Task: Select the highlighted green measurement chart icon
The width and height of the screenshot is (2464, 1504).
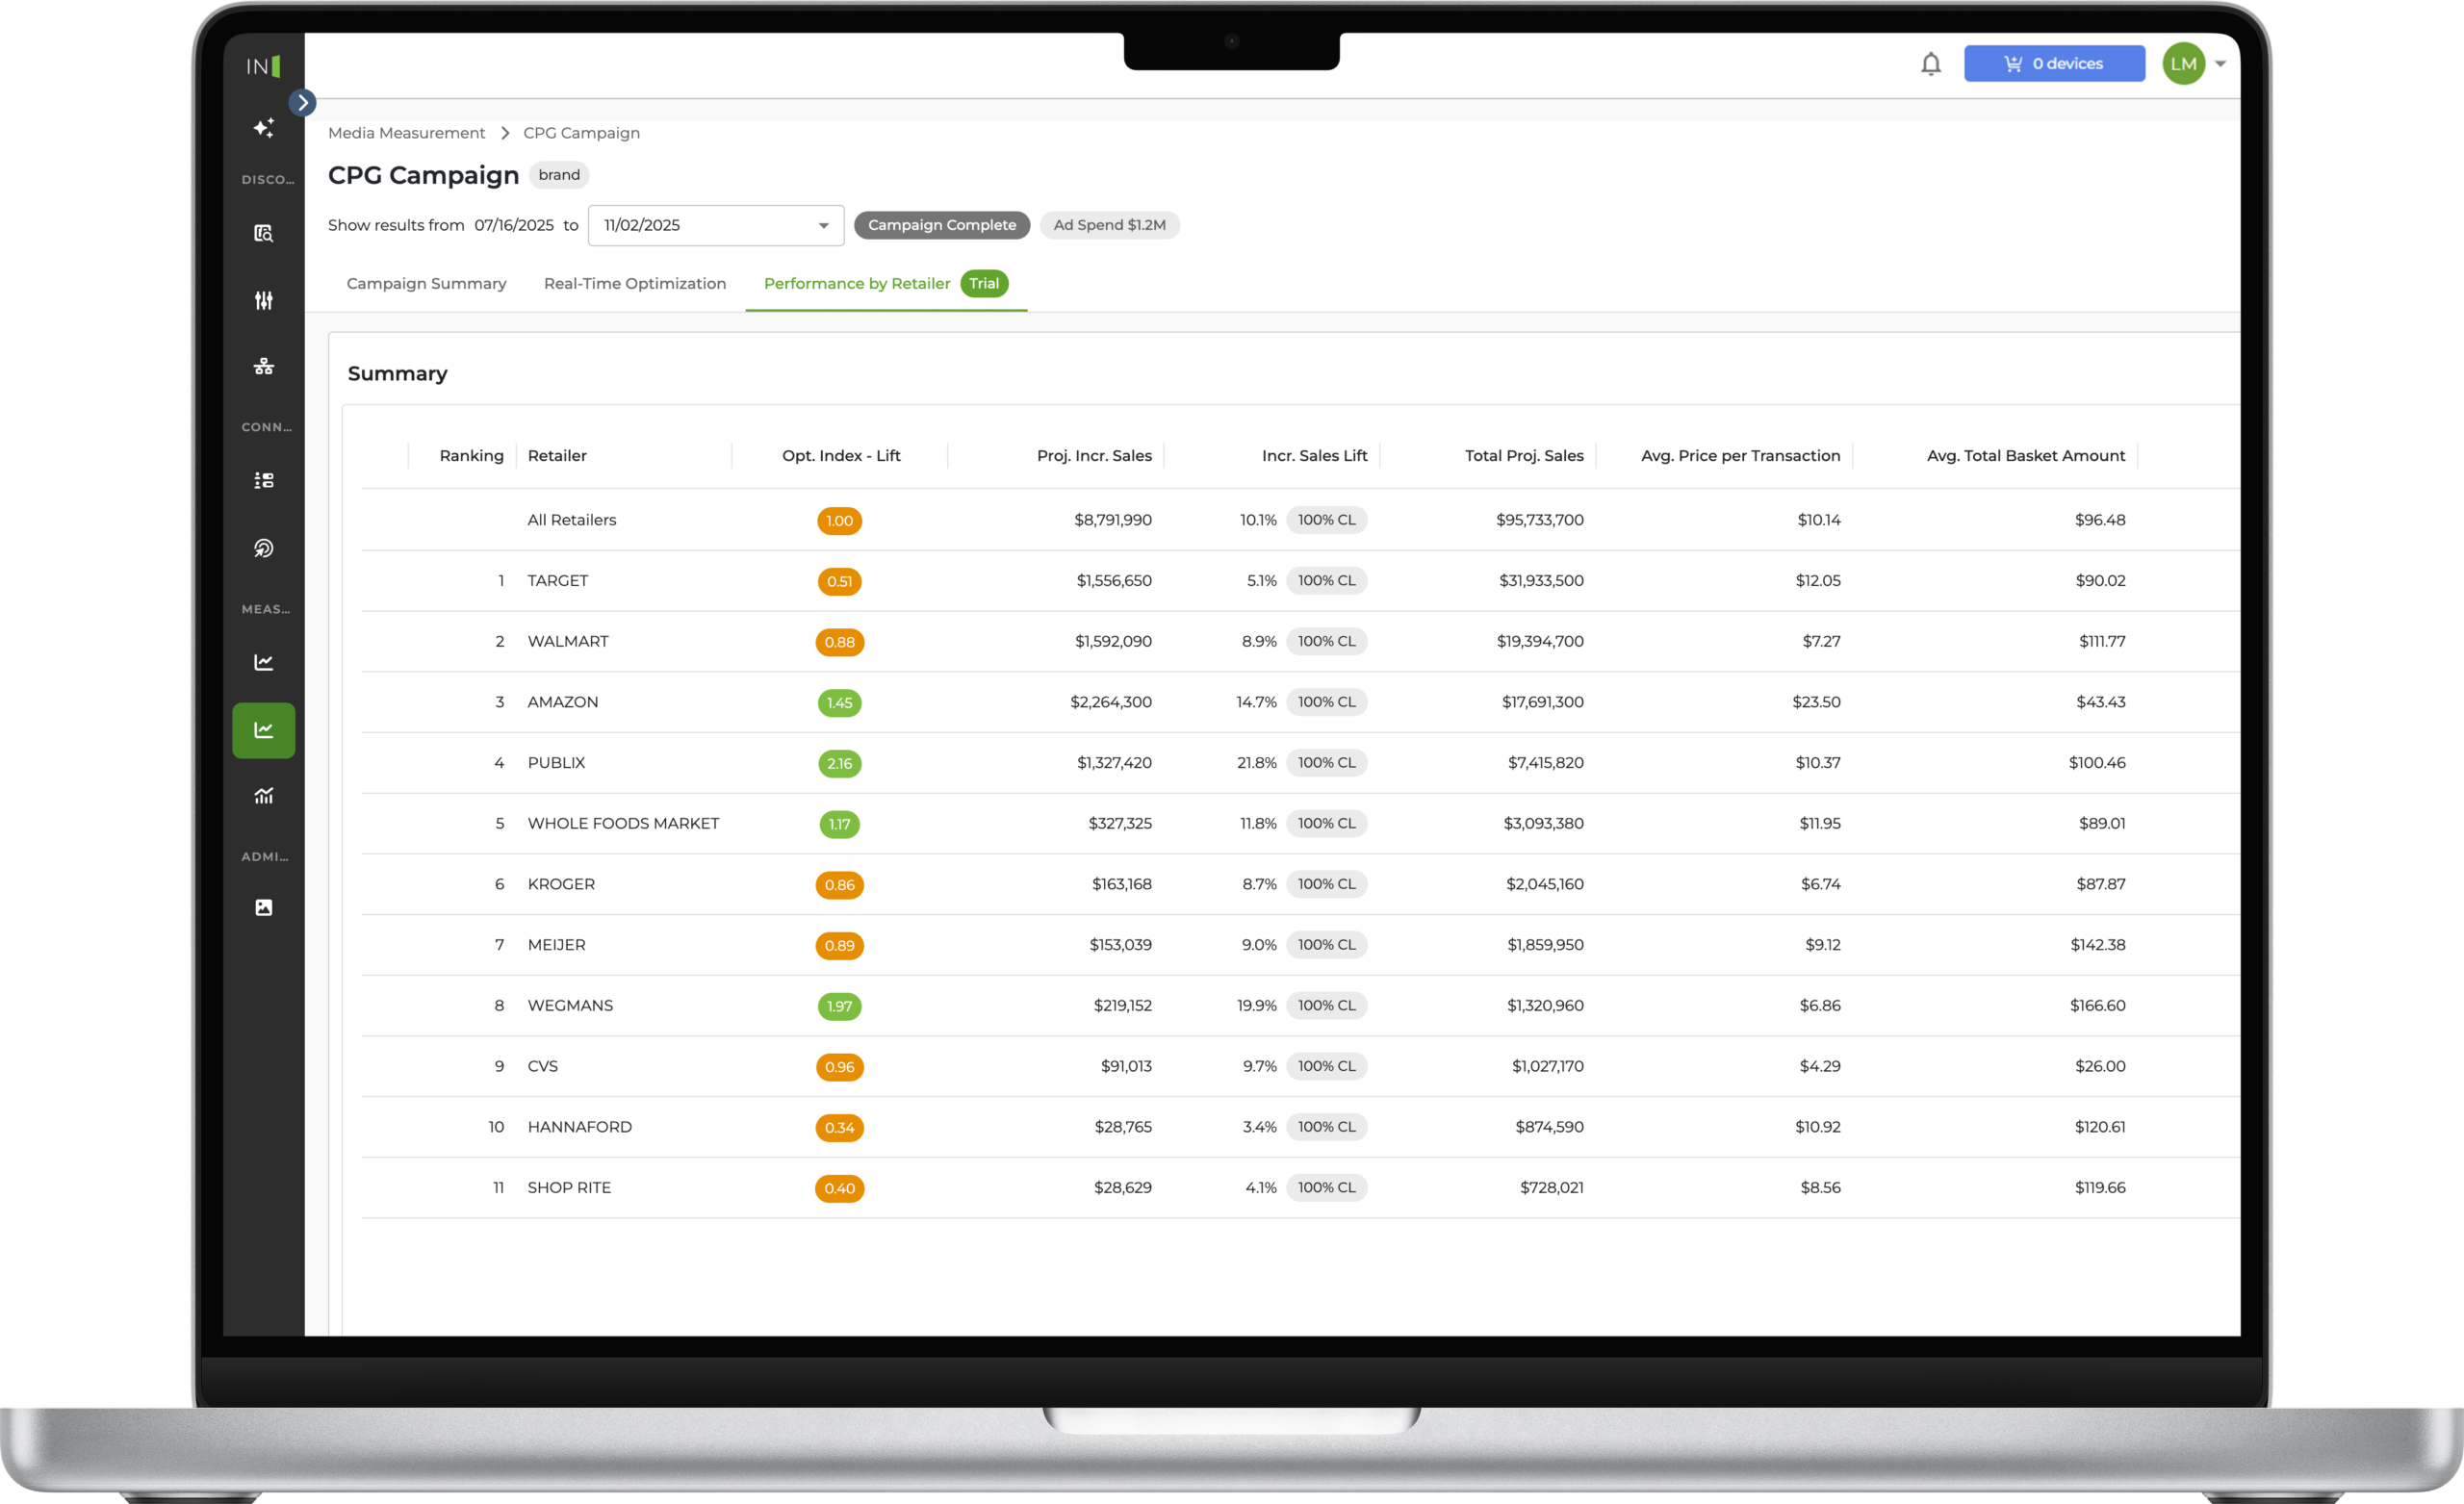Action: point(263,730)
